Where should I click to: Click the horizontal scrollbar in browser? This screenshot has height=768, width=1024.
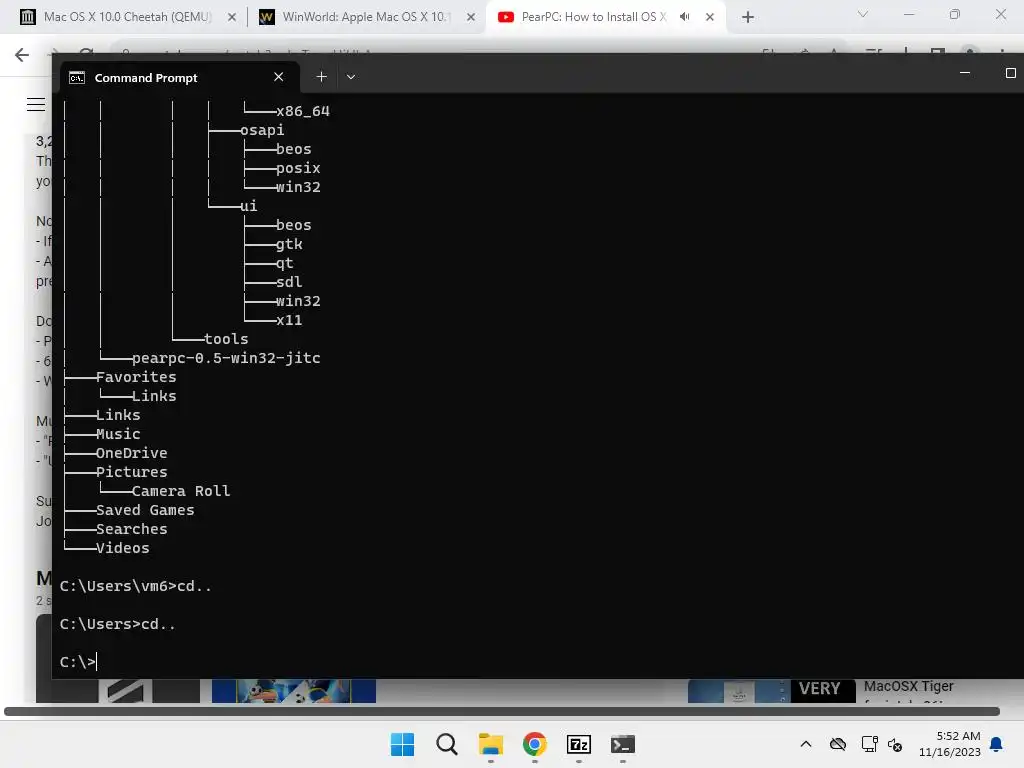[x=502, y=711]
